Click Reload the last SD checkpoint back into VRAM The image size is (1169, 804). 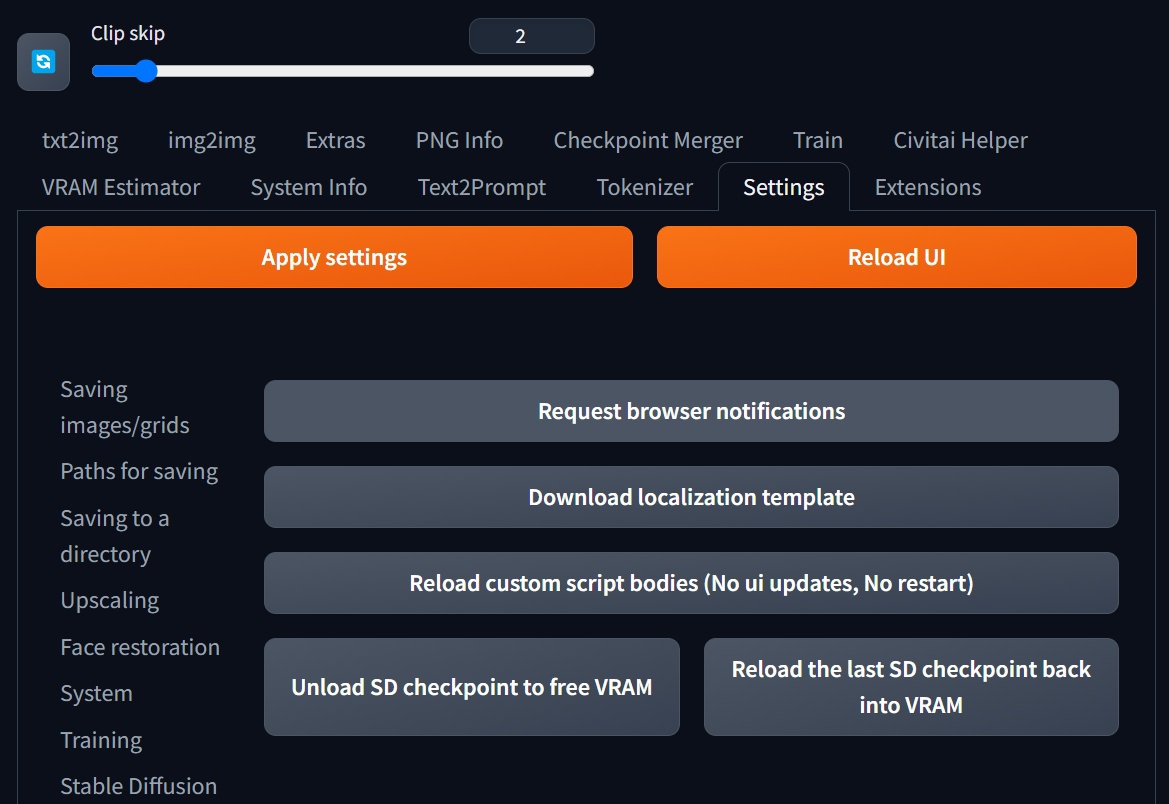[911, 687]
